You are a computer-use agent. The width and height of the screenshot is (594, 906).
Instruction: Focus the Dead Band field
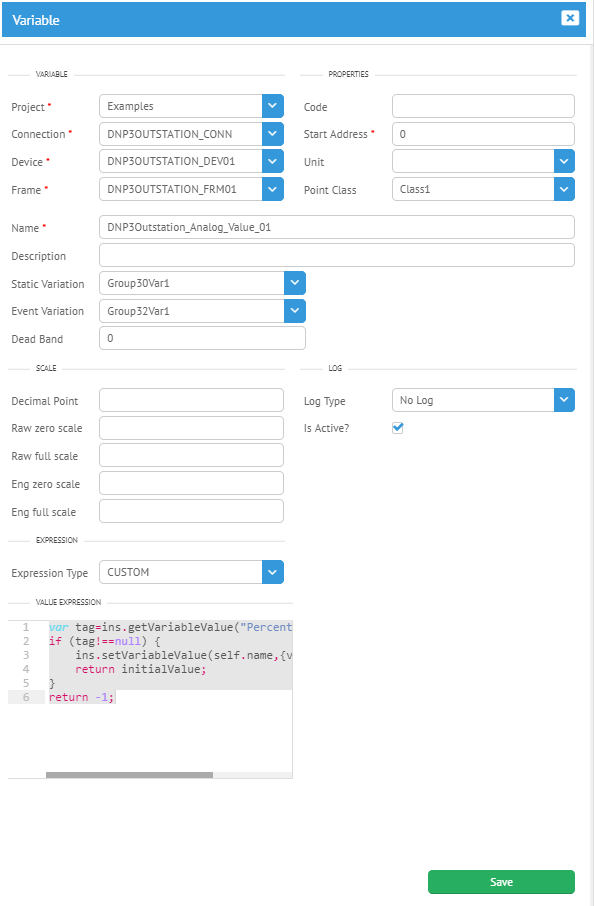(202, 338)
